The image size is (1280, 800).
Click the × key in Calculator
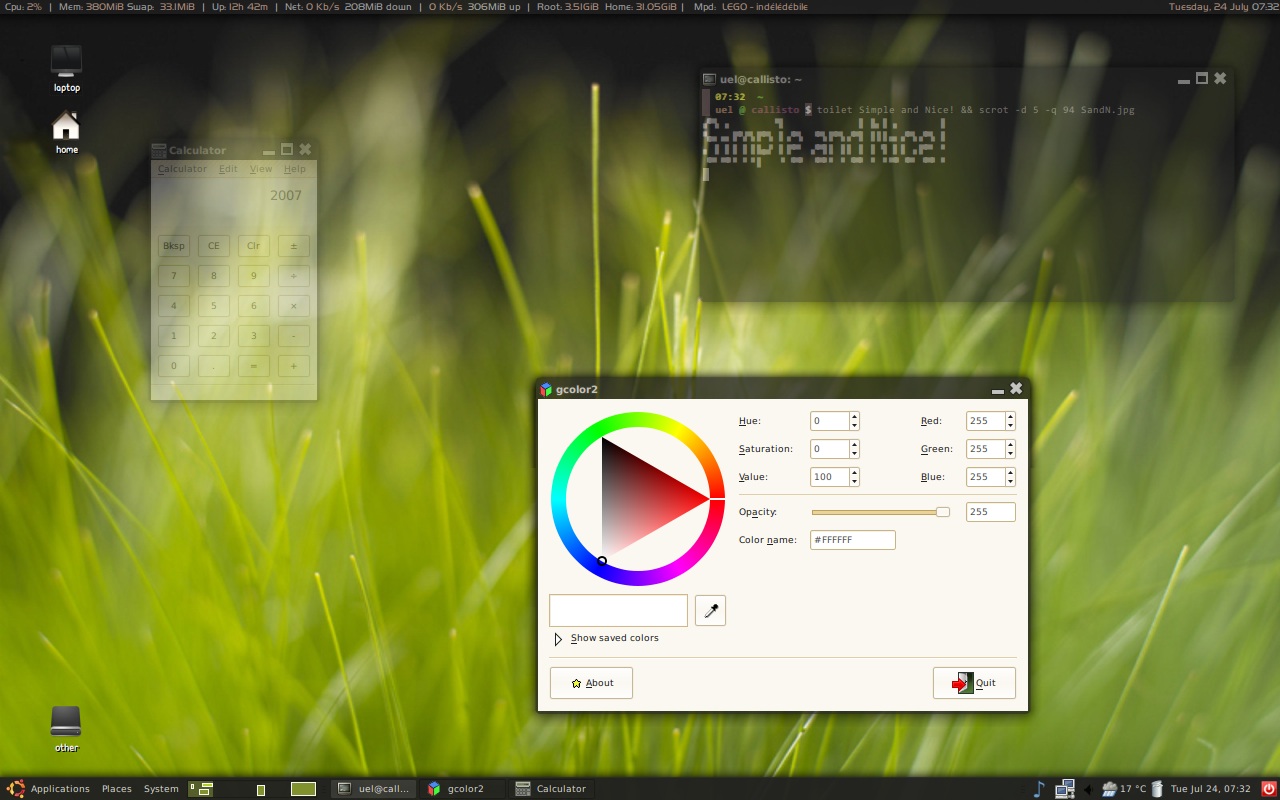[294, 306]
